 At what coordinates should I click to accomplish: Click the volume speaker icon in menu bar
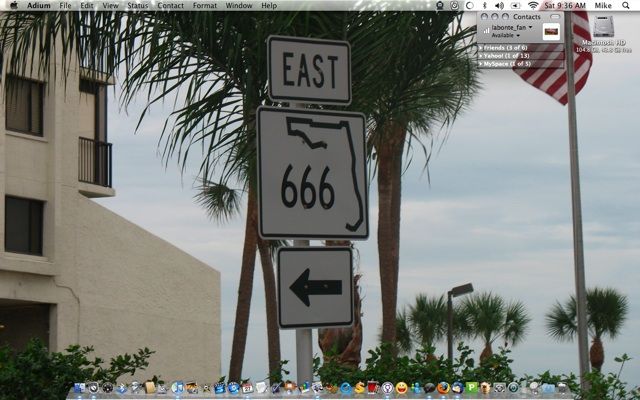[x=499, y=5]
